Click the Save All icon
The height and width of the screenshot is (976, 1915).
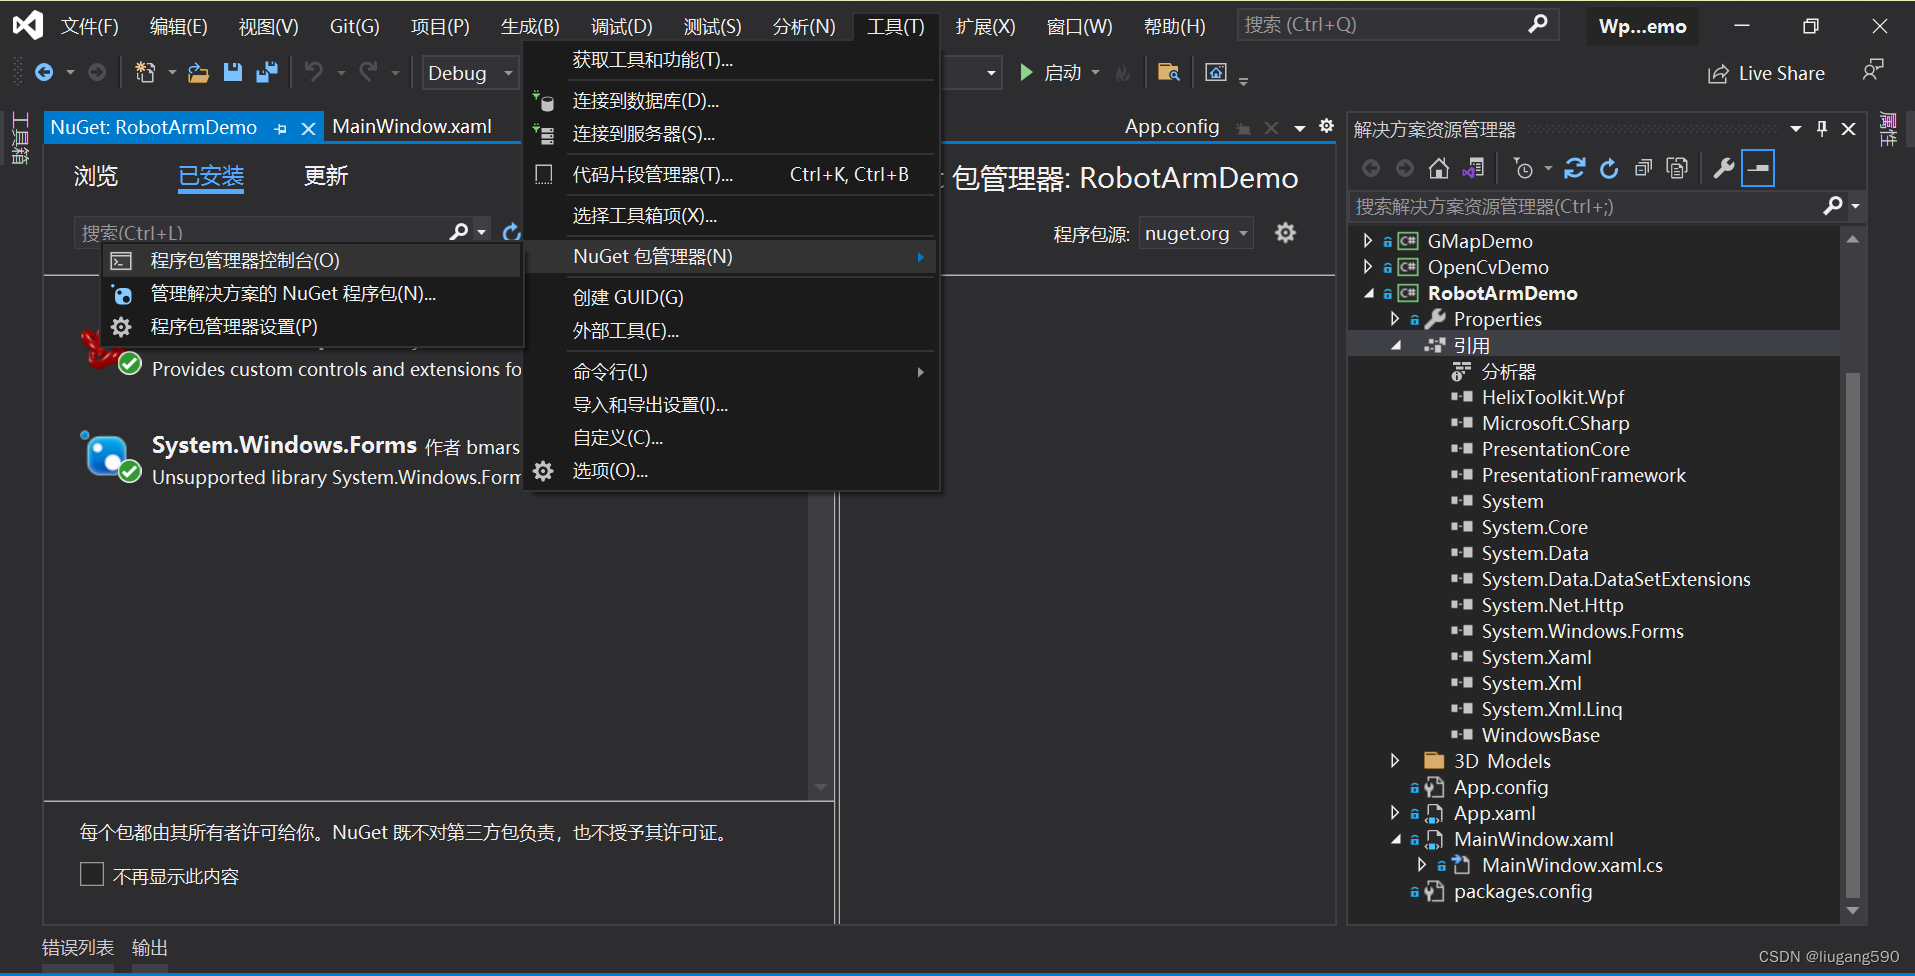point(267,72)
